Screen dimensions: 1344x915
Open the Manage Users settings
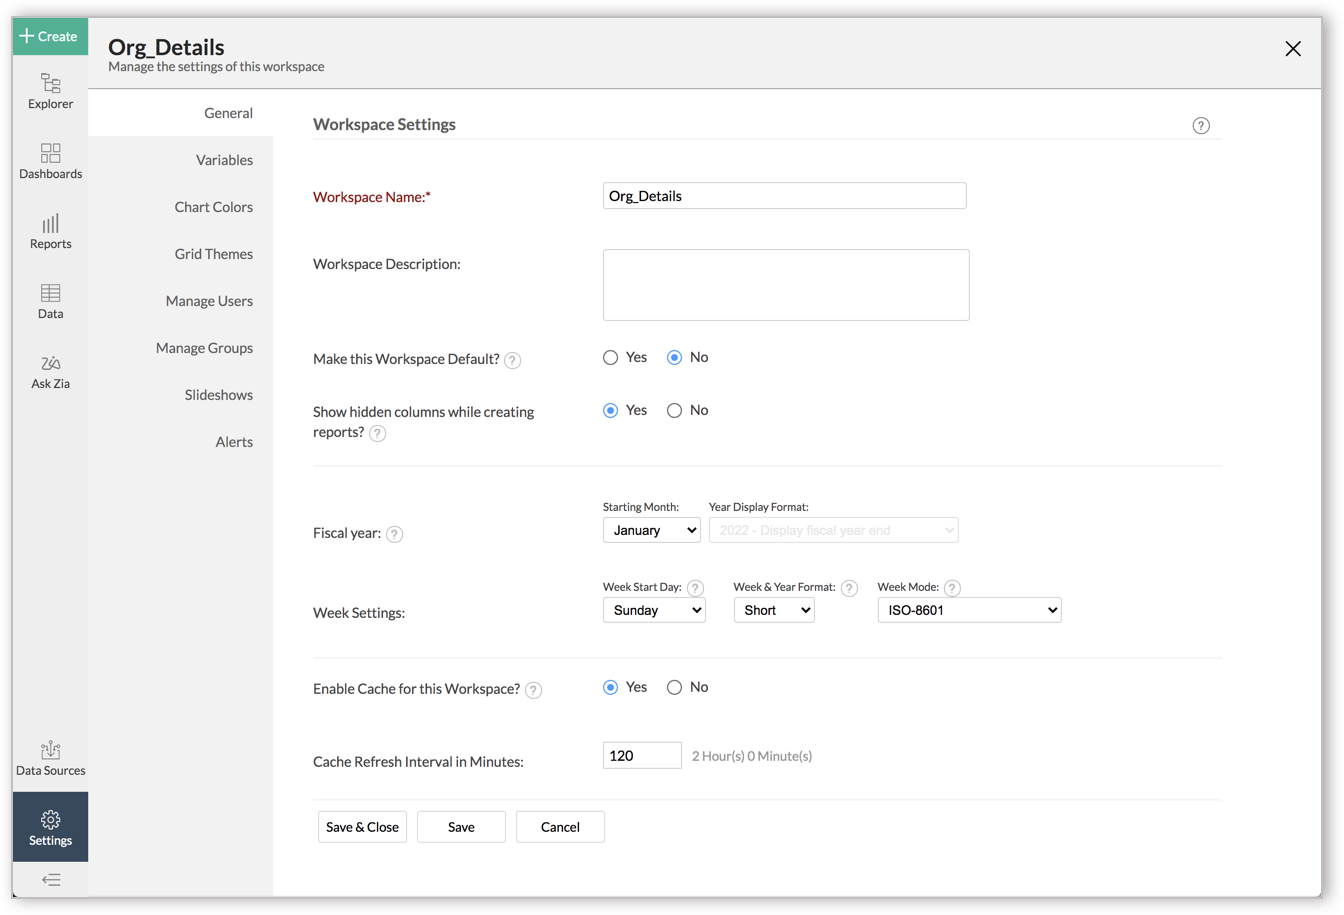(209, 300)
